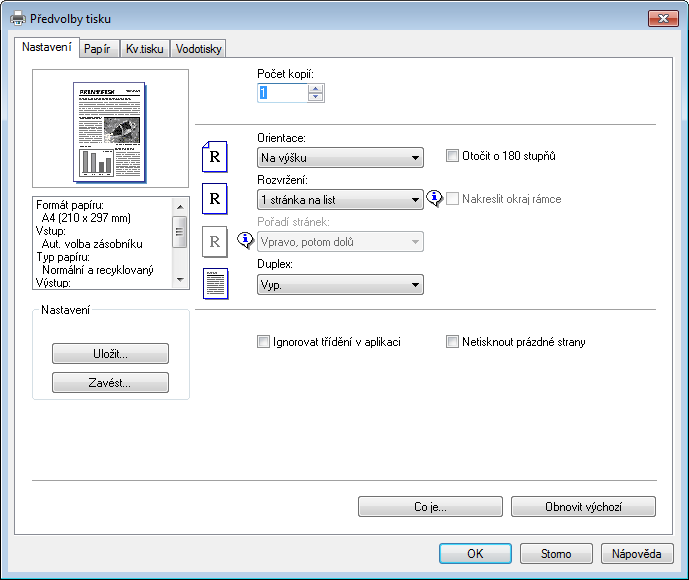Cancel with the Storno button

(x=556, y=554)
